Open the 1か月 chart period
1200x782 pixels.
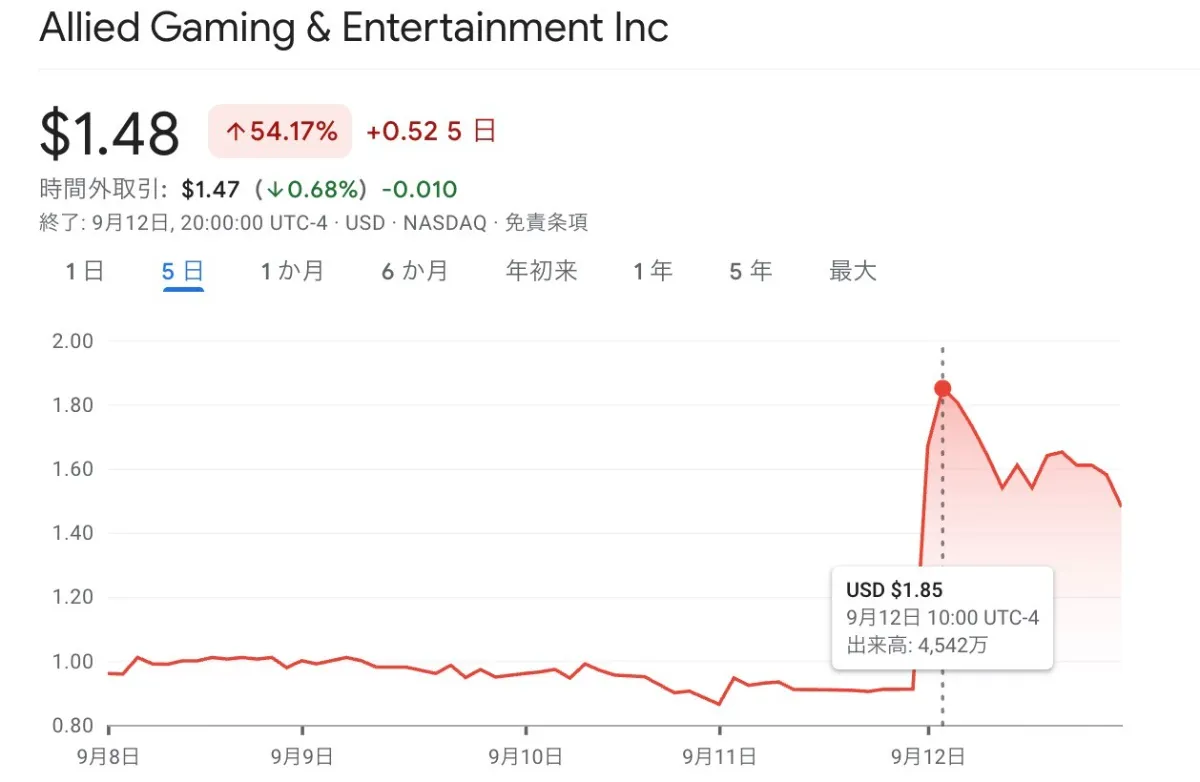tap(293, 270)
